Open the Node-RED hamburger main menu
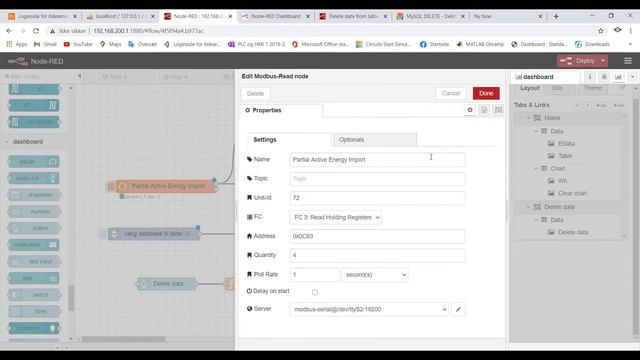This screenshot has height=360, width=640. [x=628, y=61]
